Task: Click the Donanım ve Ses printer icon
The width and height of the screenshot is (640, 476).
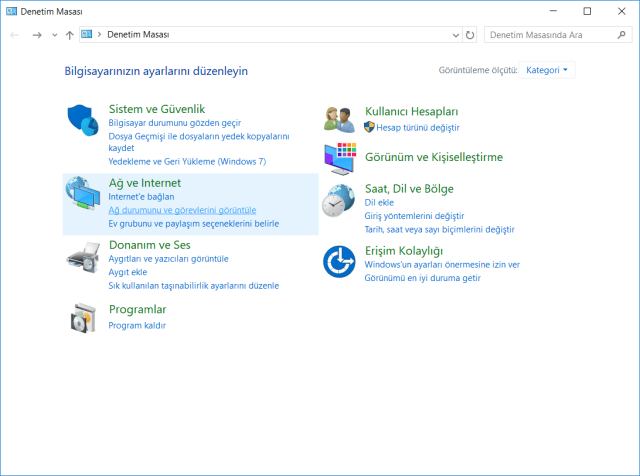Action: pyautogui.click(x=83, y=258)
